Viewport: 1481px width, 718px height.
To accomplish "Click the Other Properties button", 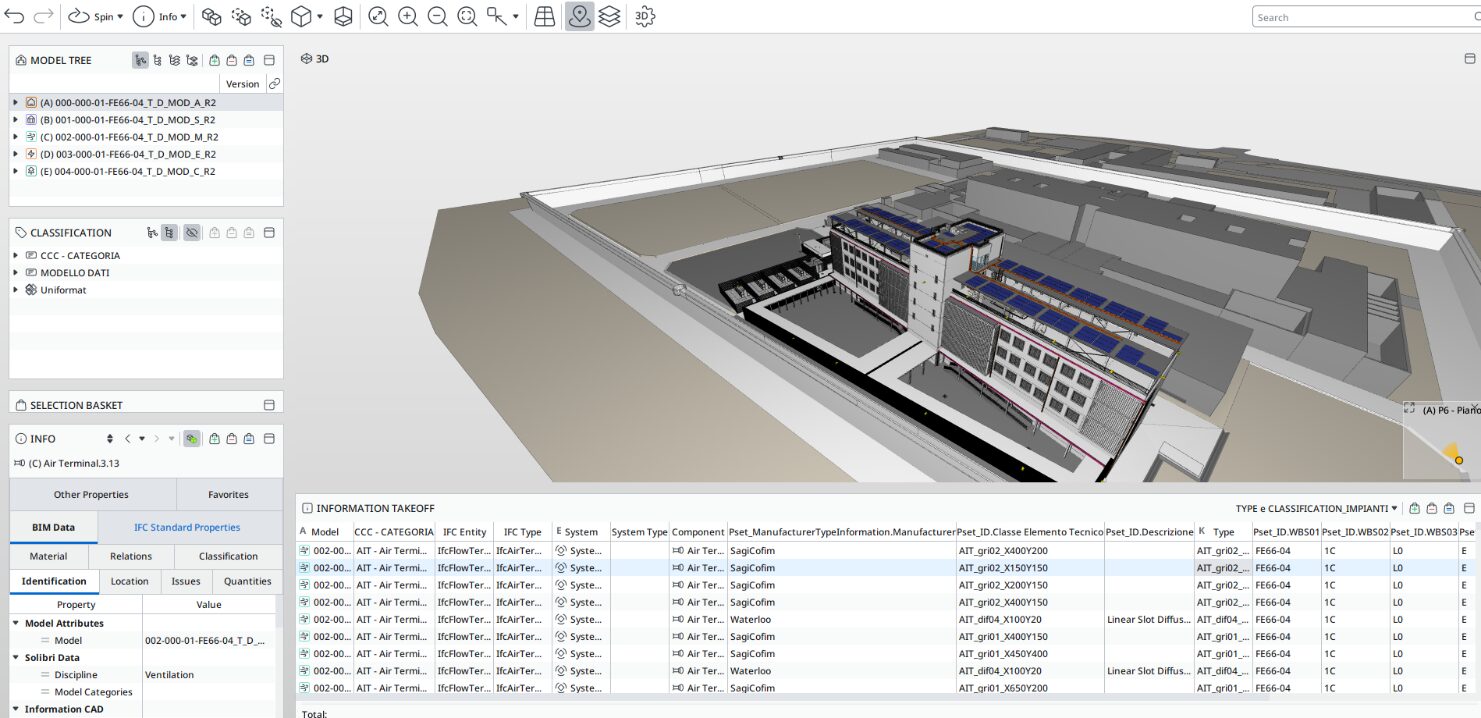I will tap(91, 495).
